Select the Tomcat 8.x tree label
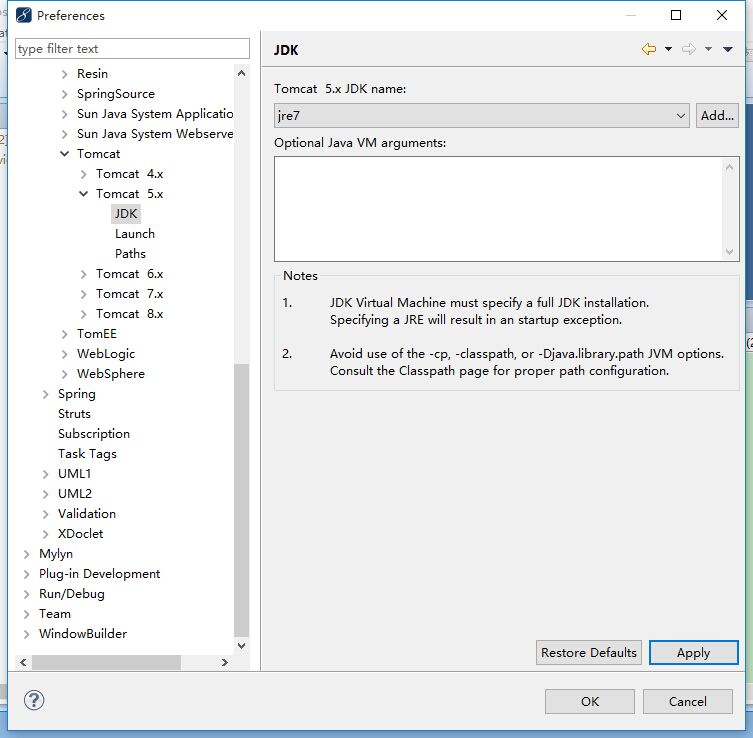This screenshot has width=753, height=738. (130, 314)
